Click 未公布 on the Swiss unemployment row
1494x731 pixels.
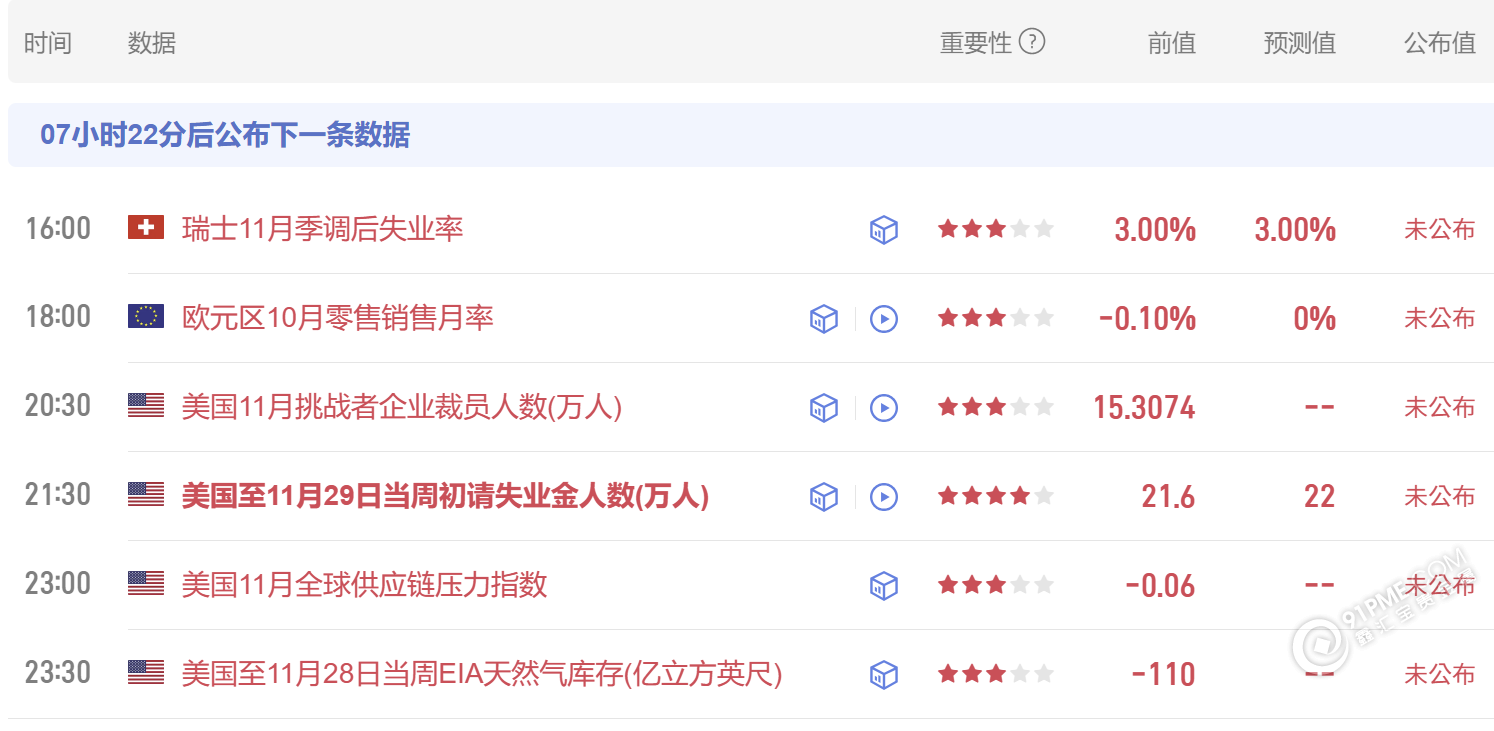tap(1440, 229)
